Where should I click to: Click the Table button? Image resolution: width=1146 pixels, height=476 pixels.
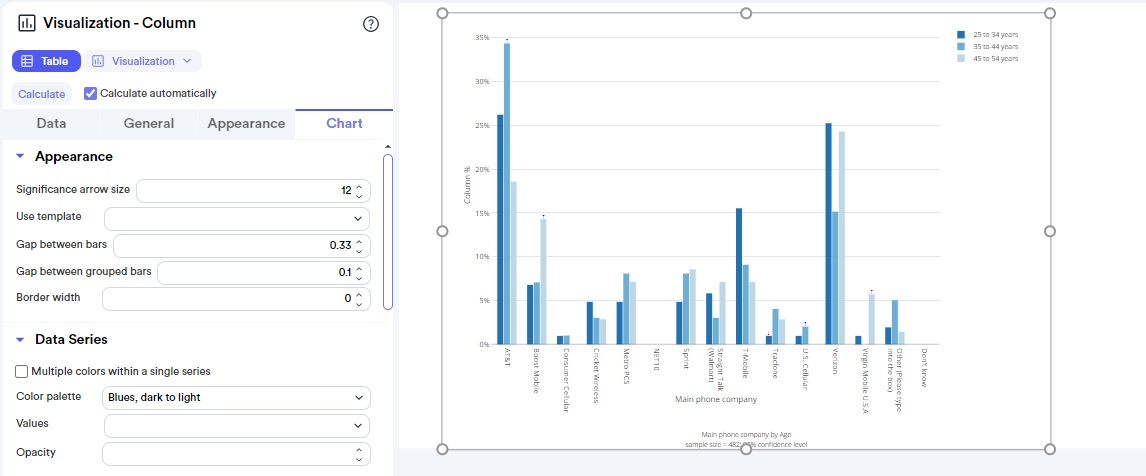click(46, 61)
